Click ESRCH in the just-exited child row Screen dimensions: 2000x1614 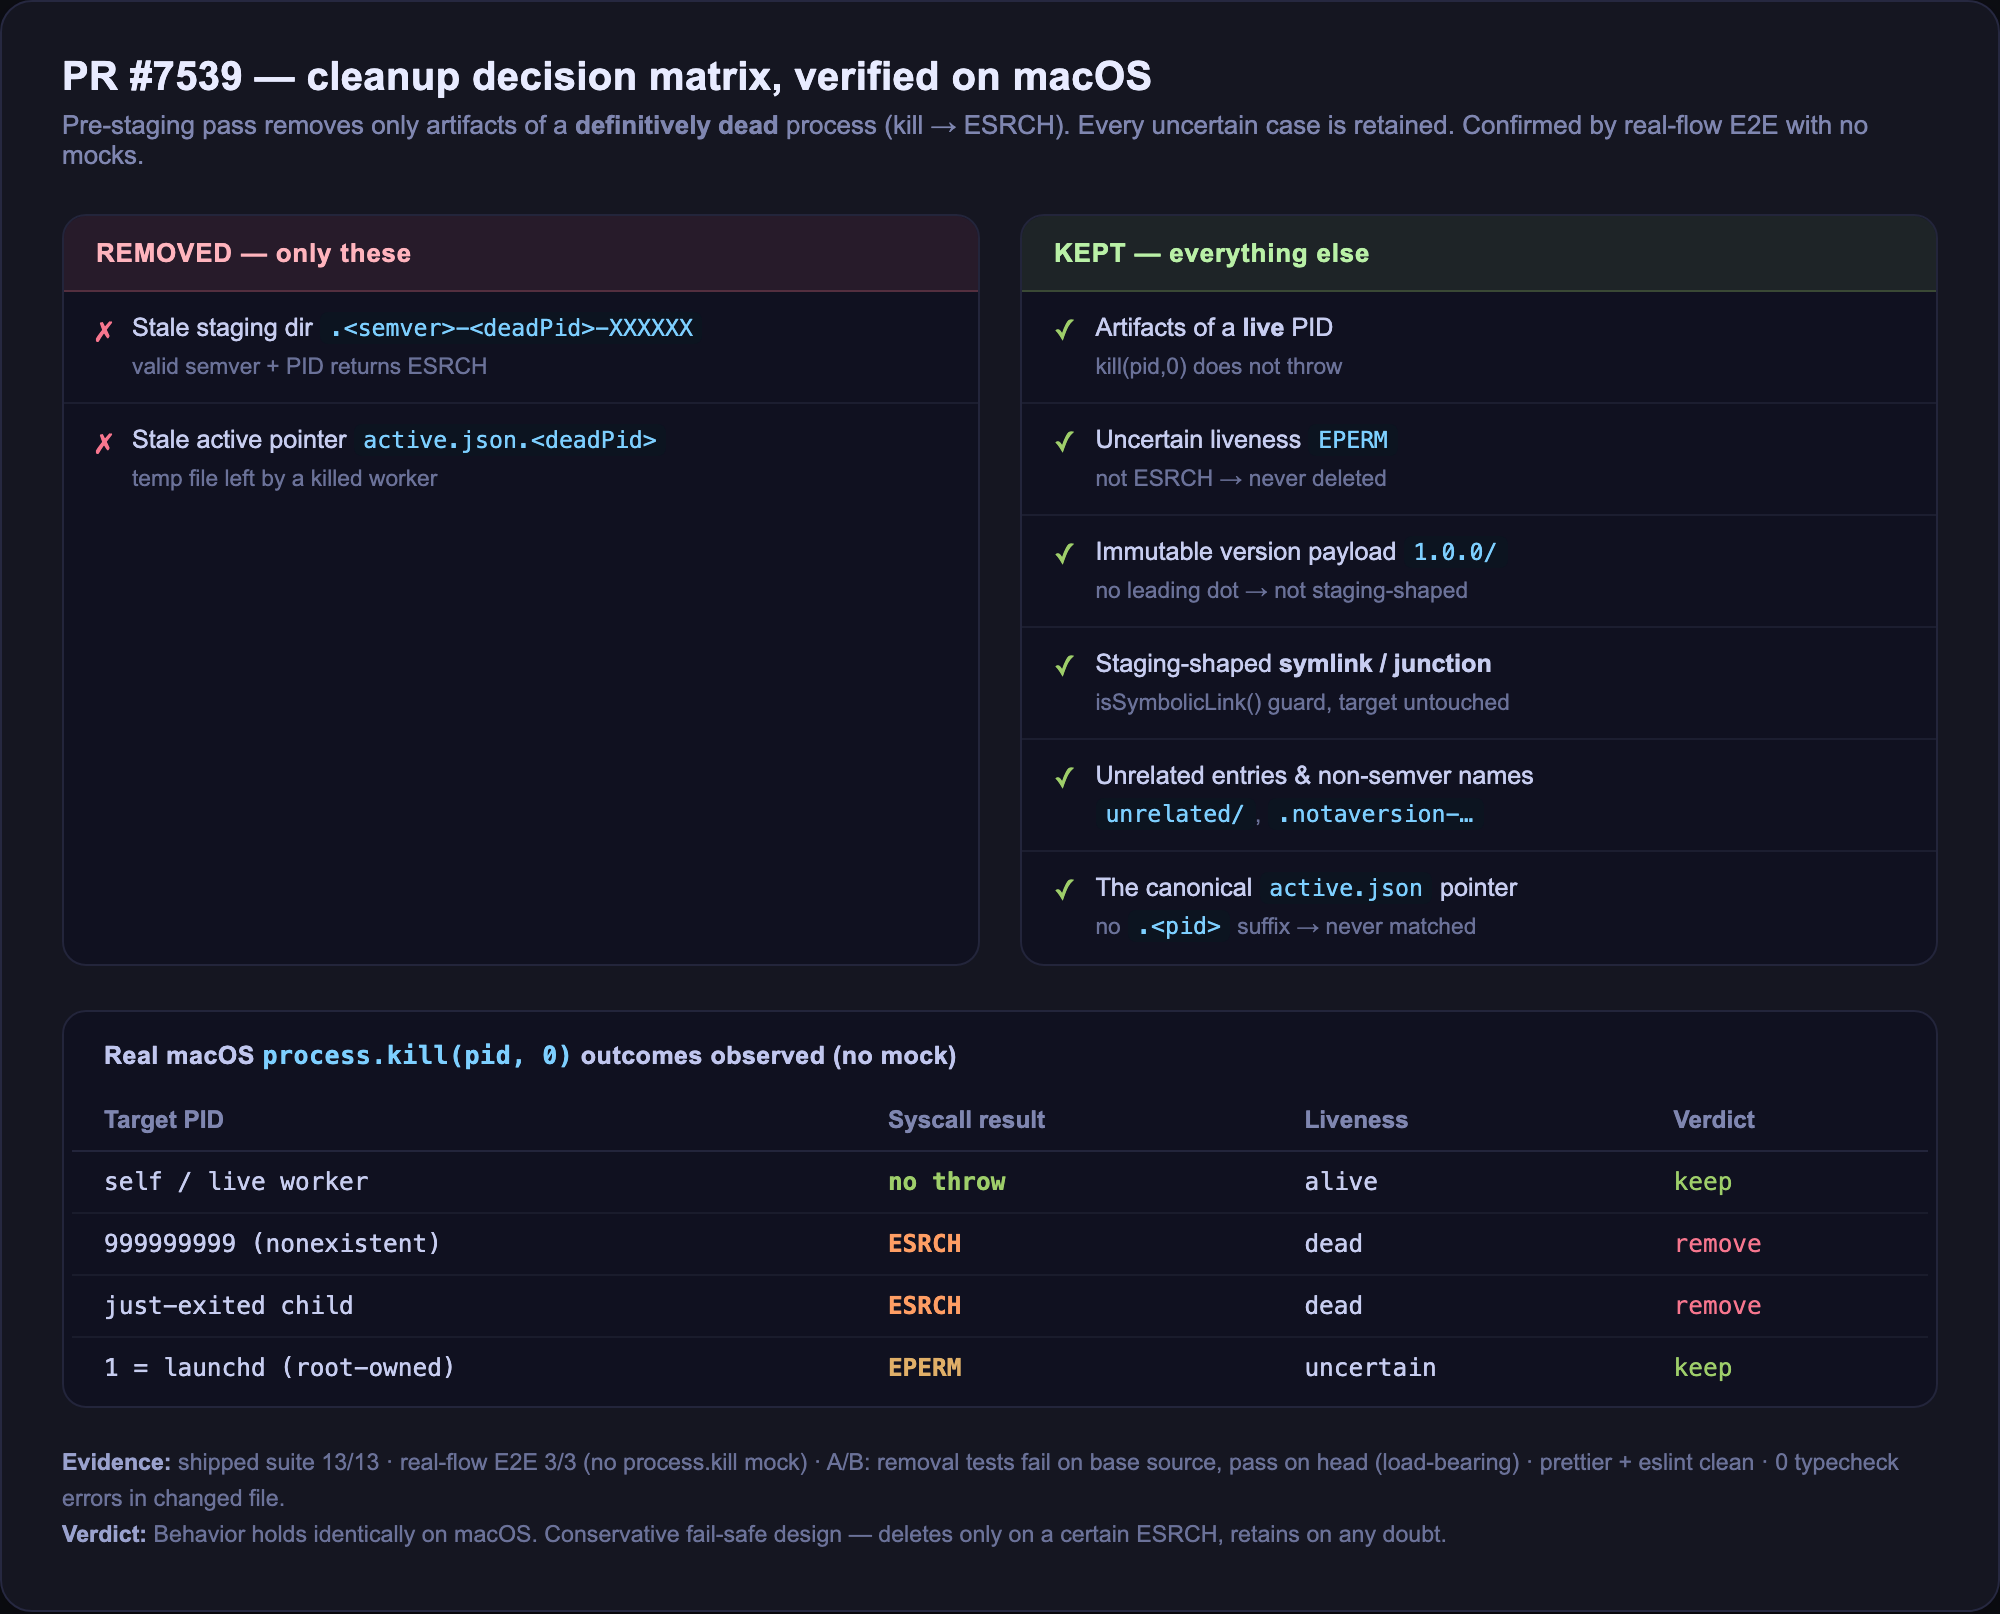click(925, 1306)
